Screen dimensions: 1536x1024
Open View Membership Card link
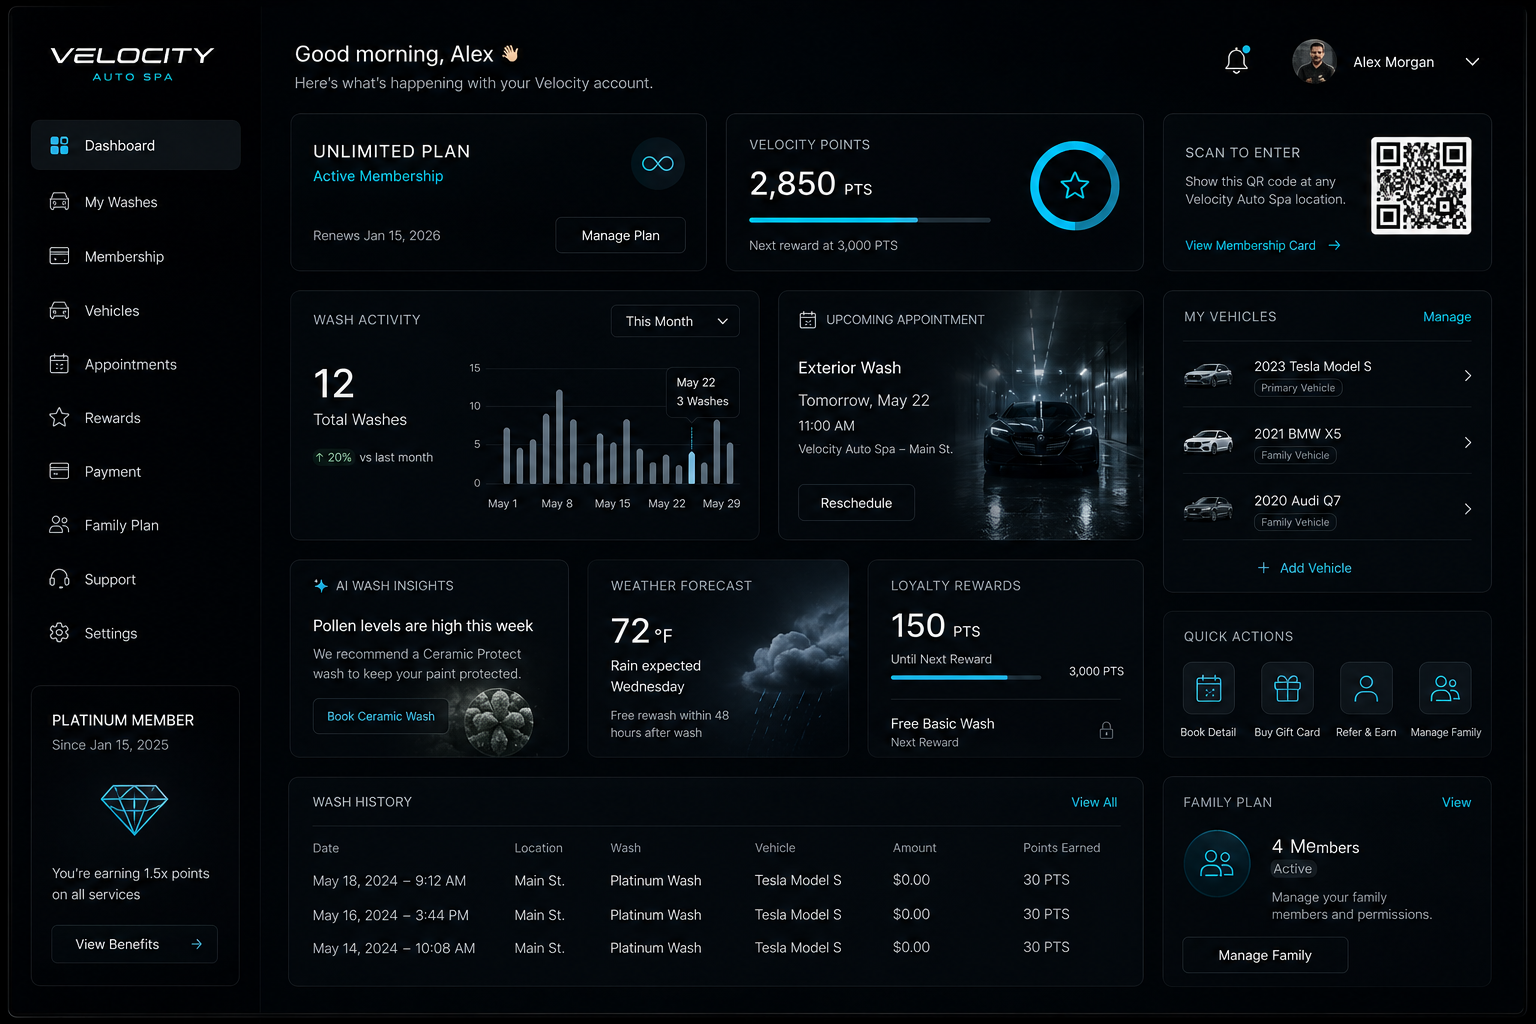[x=1263, y=245]
